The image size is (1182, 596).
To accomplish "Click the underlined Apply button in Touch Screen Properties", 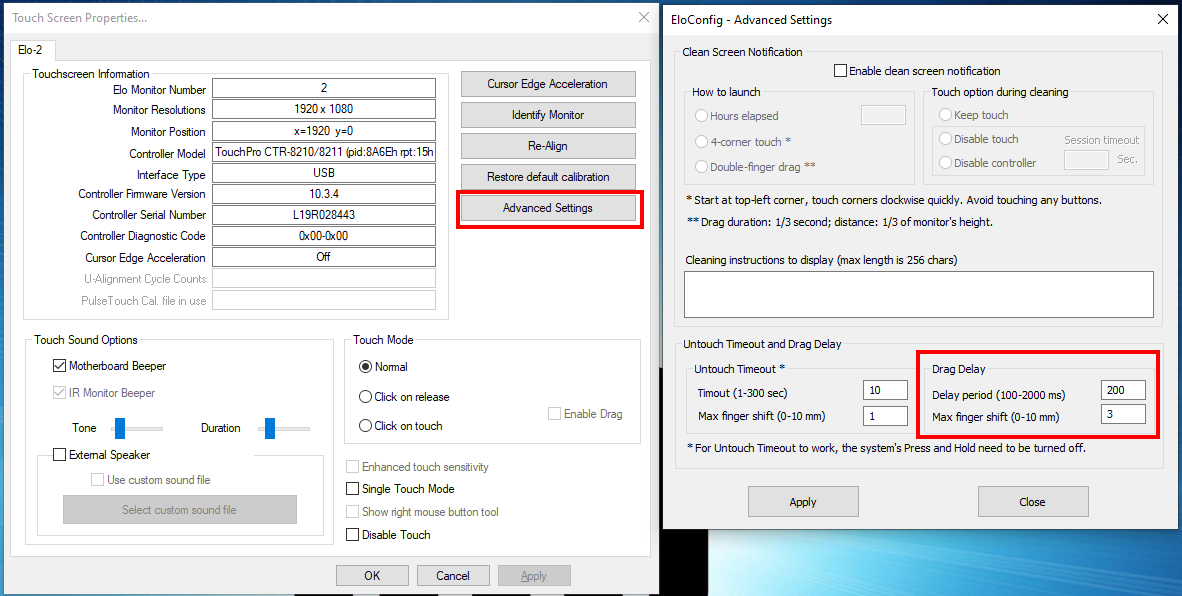I will 534,576.
